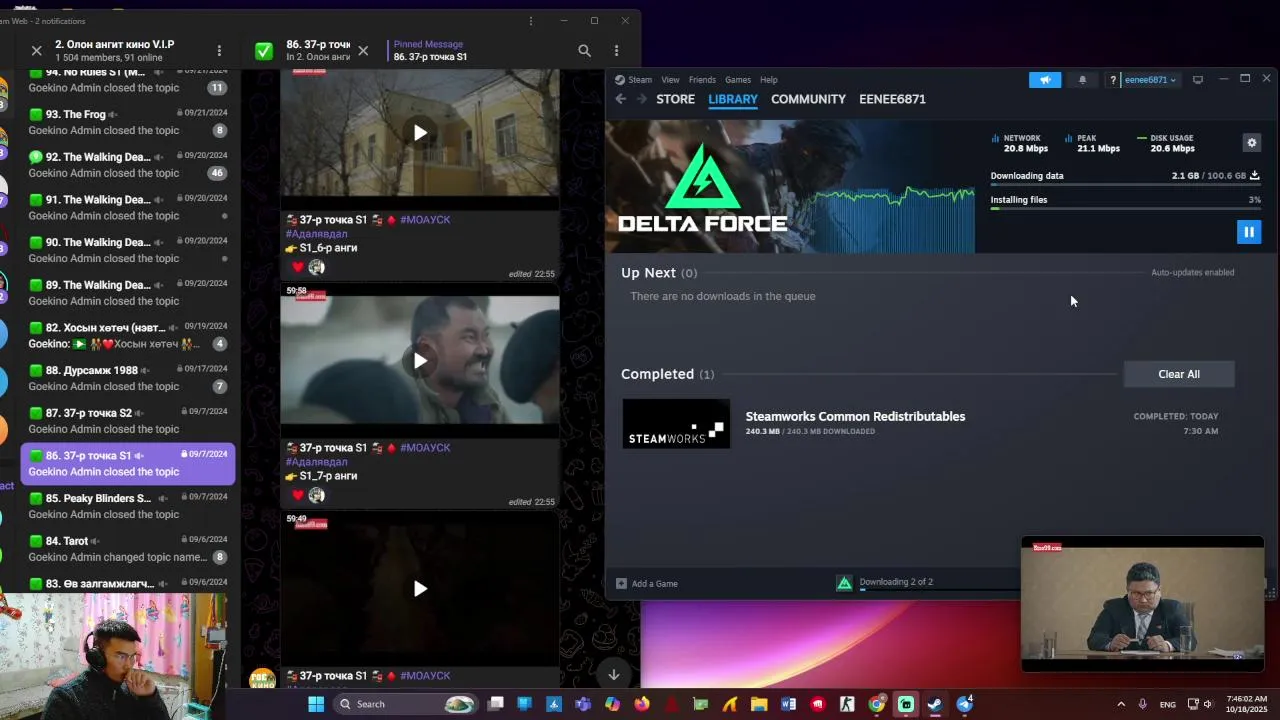This screenshot has height=720, width=1280.
Task: Open Word from the taskbar
Action: click(x=788, y=704)
